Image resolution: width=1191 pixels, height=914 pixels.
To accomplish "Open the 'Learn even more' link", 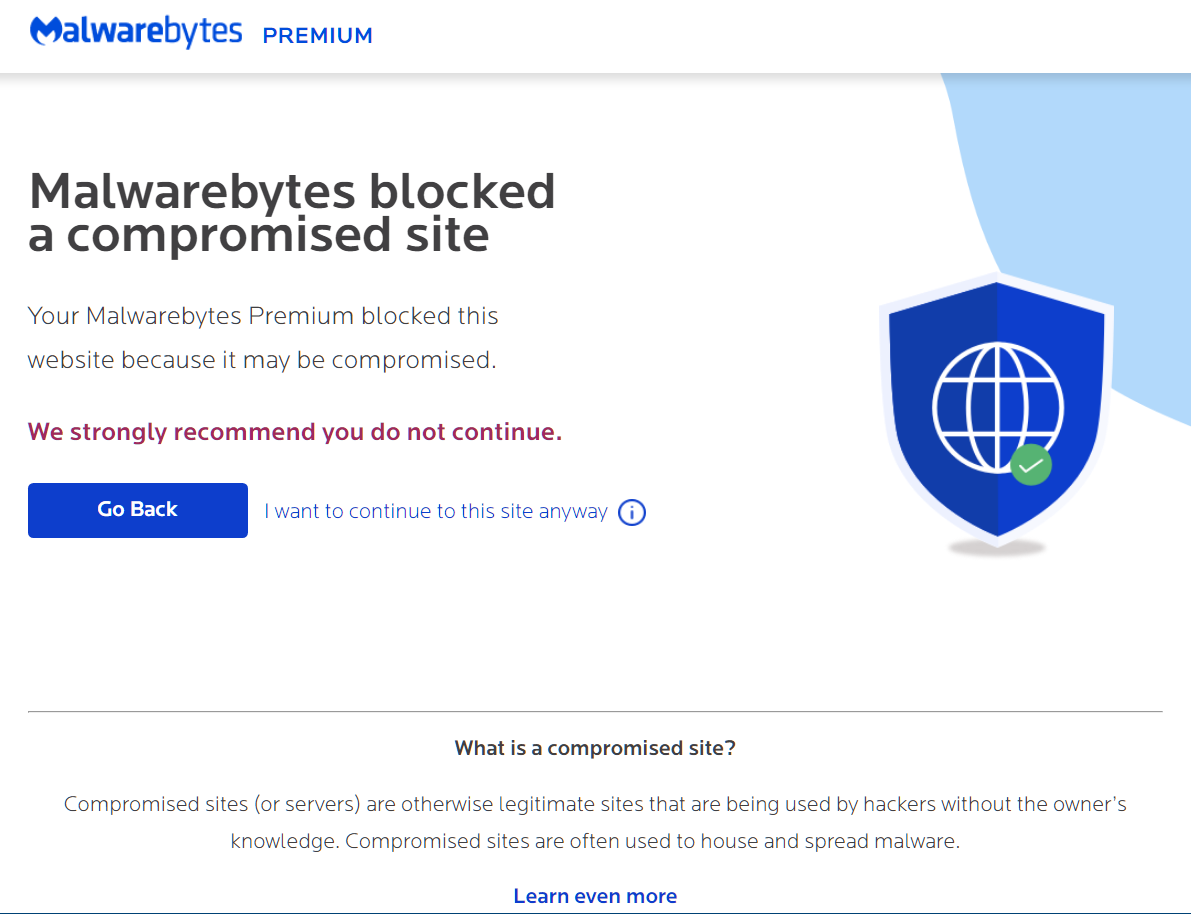I will 595,896.
